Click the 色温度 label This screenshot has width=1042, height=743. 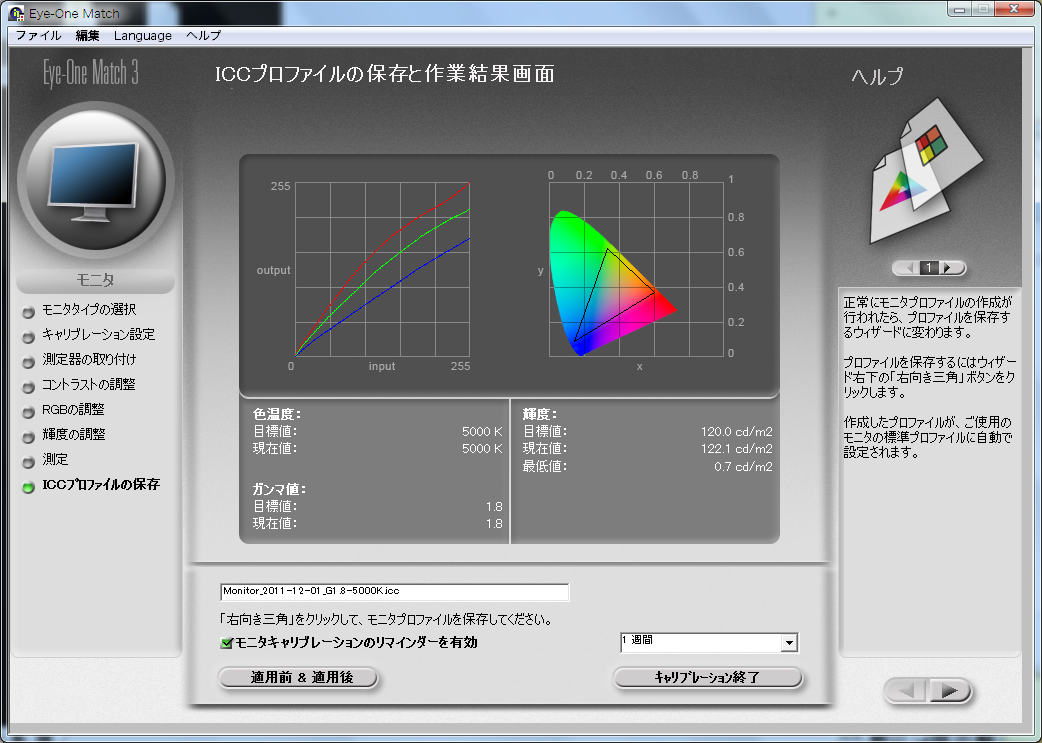coord(276,415)
